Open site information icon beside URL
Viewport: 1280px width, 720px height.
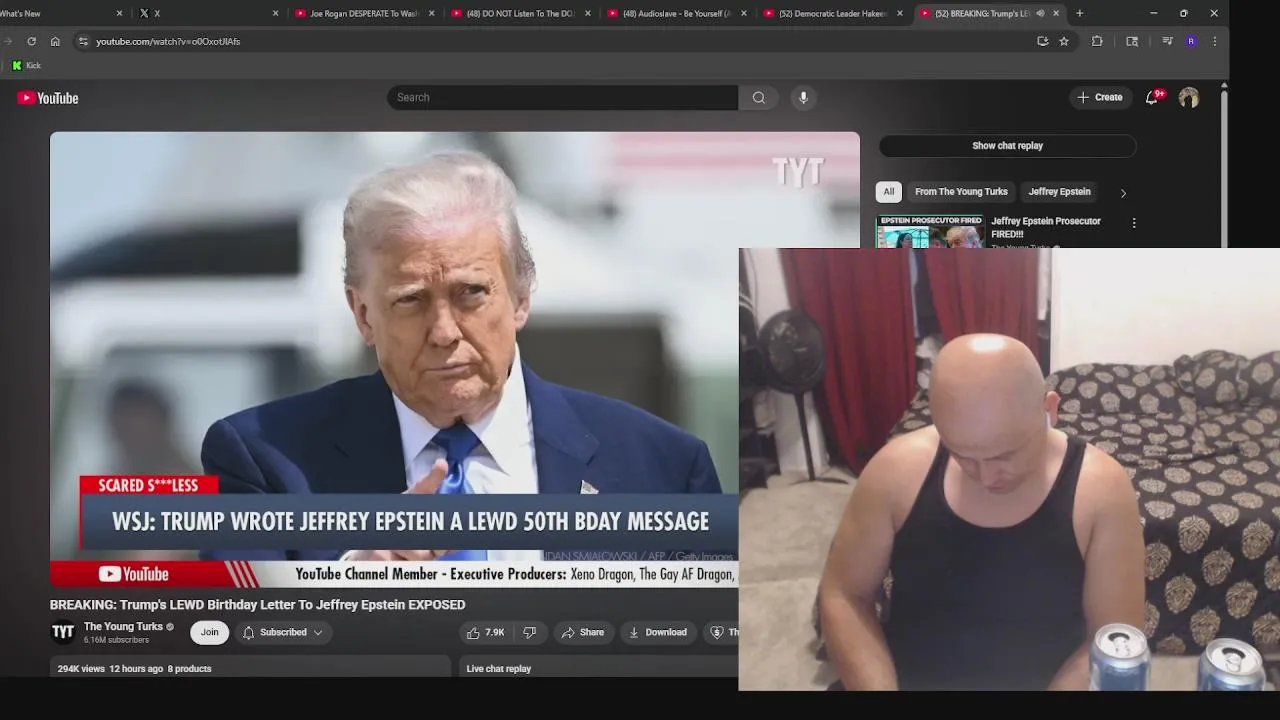point(83,41)
